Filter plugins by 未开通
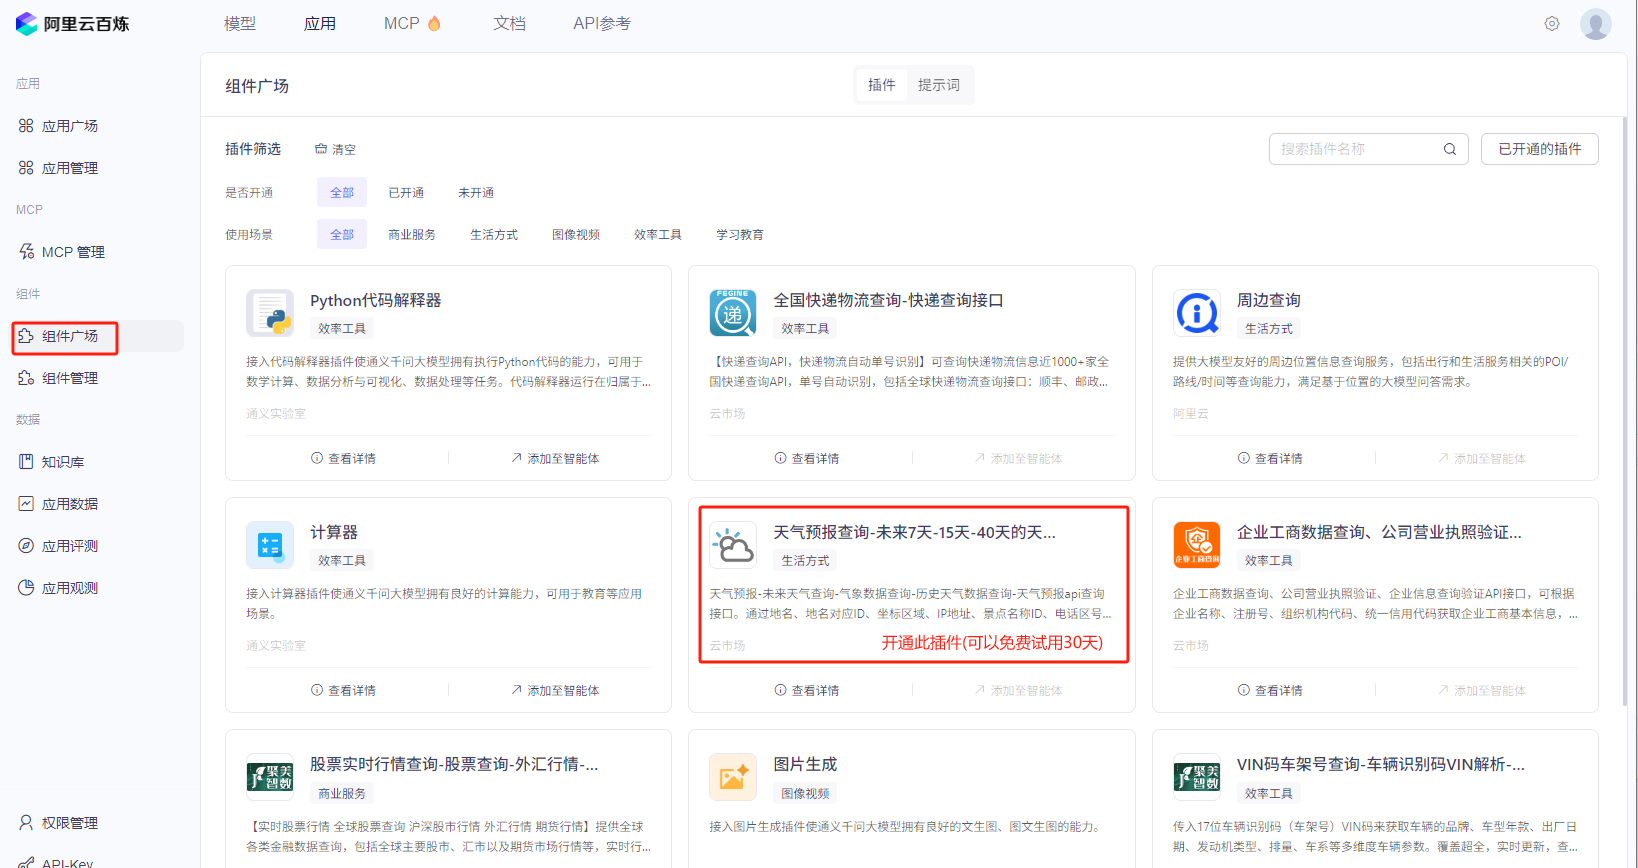Image resolution: width=1638 pixels, height=868 pixels. tap(476, 192)
